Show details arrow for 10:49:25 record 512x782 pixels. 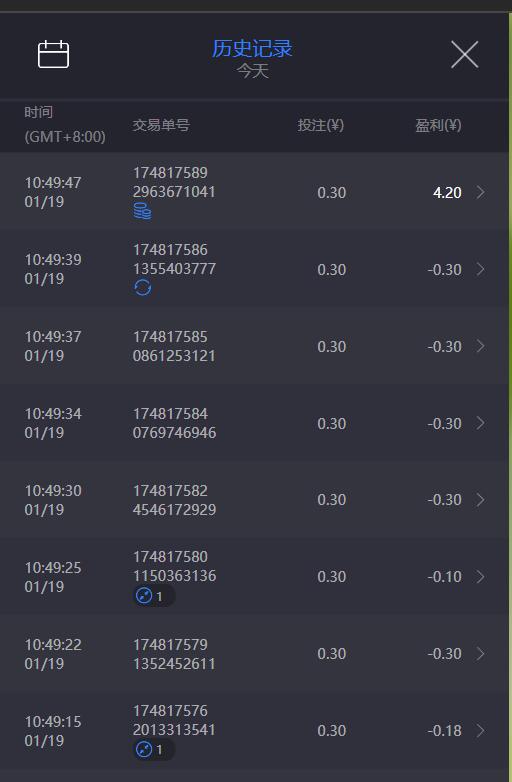480,577
